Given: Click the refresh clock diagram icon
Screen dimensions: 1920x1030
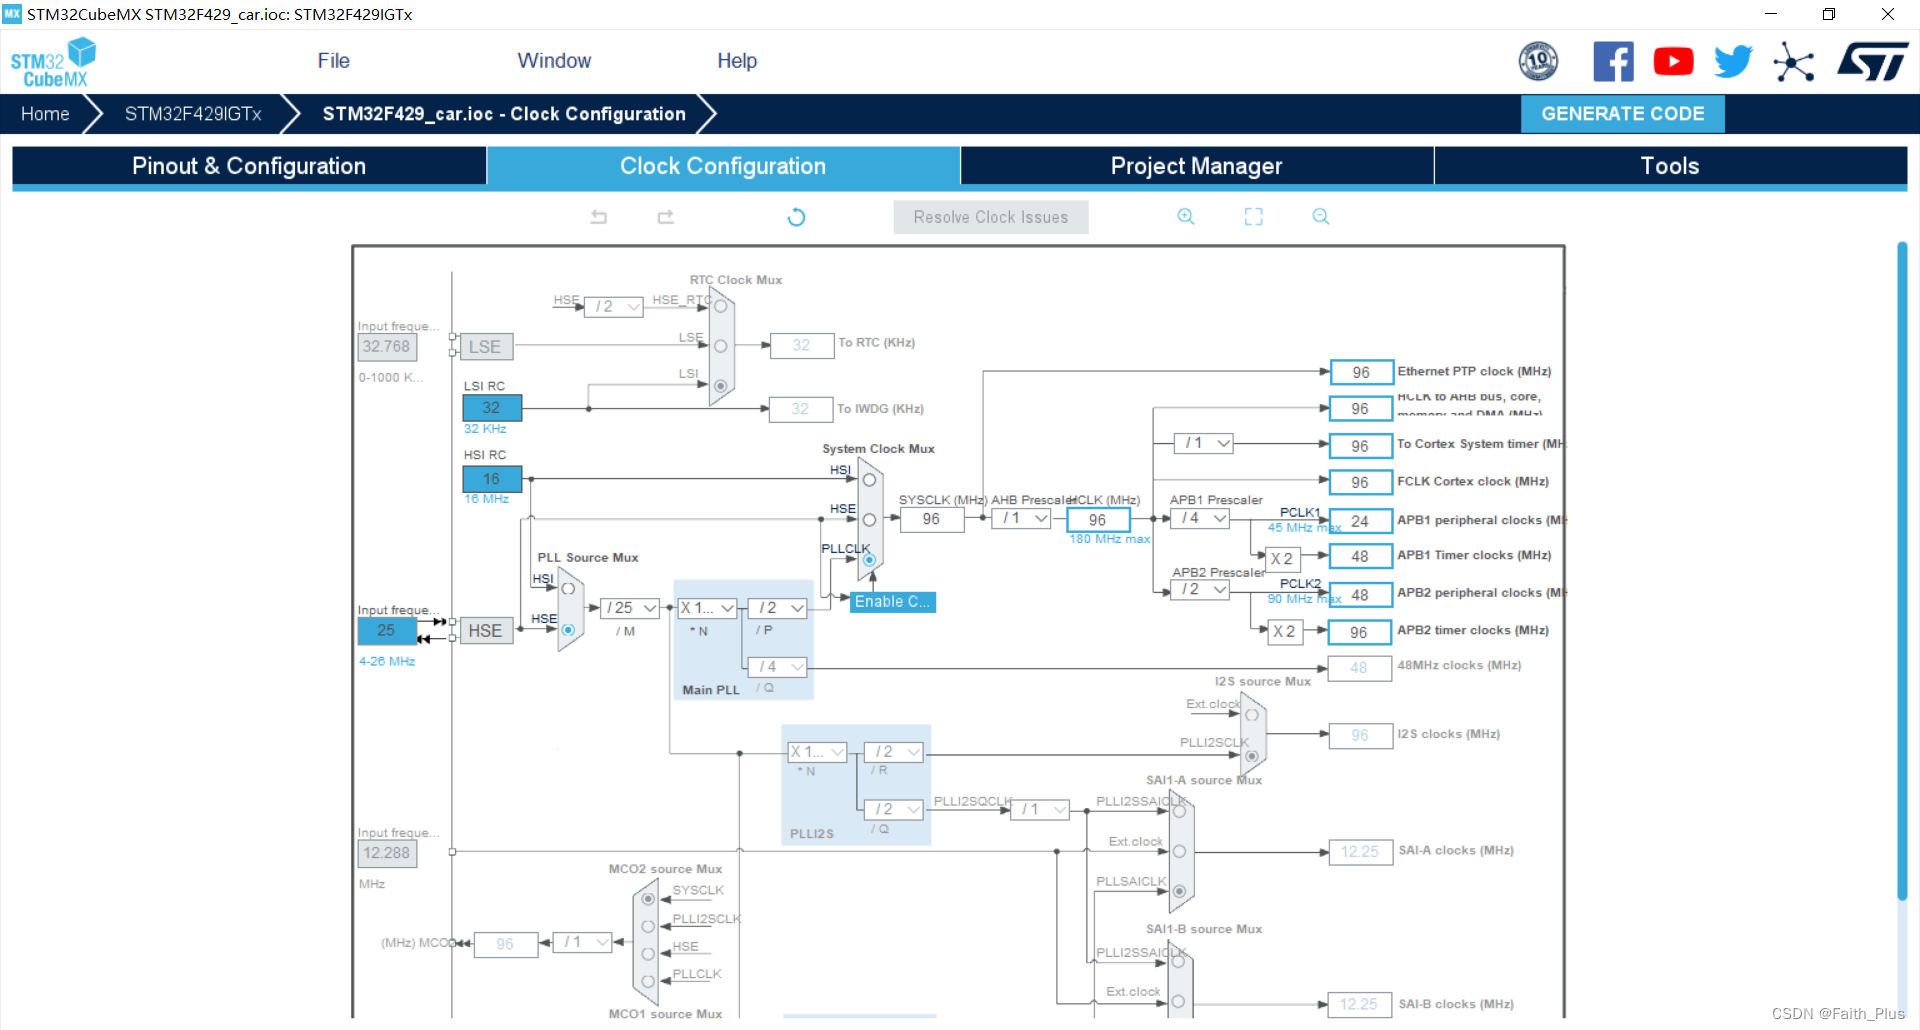Looking at the screenshot, I should click(796, 217).
